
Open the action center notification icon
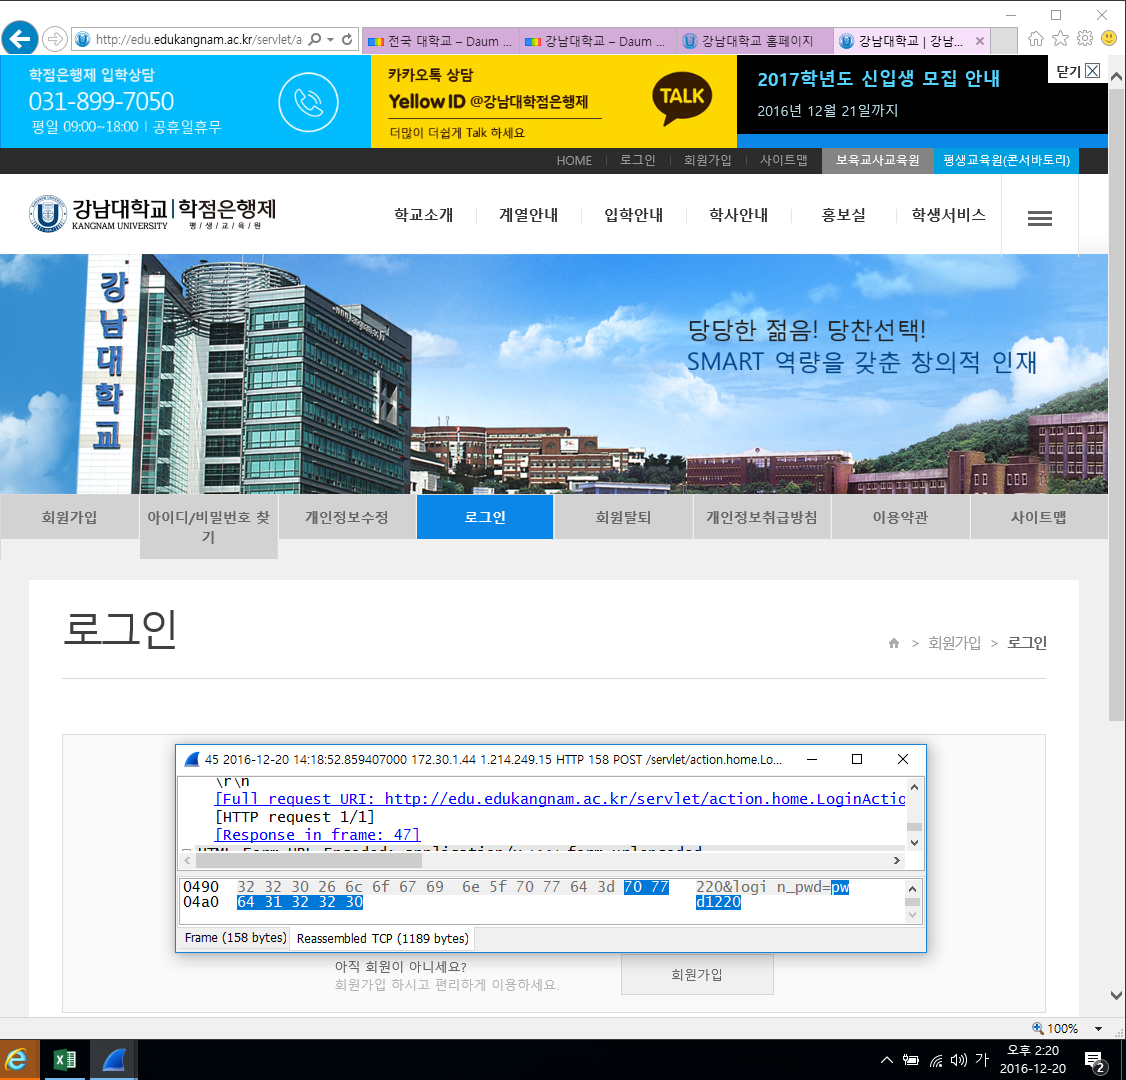[x=1094, y=1061]
